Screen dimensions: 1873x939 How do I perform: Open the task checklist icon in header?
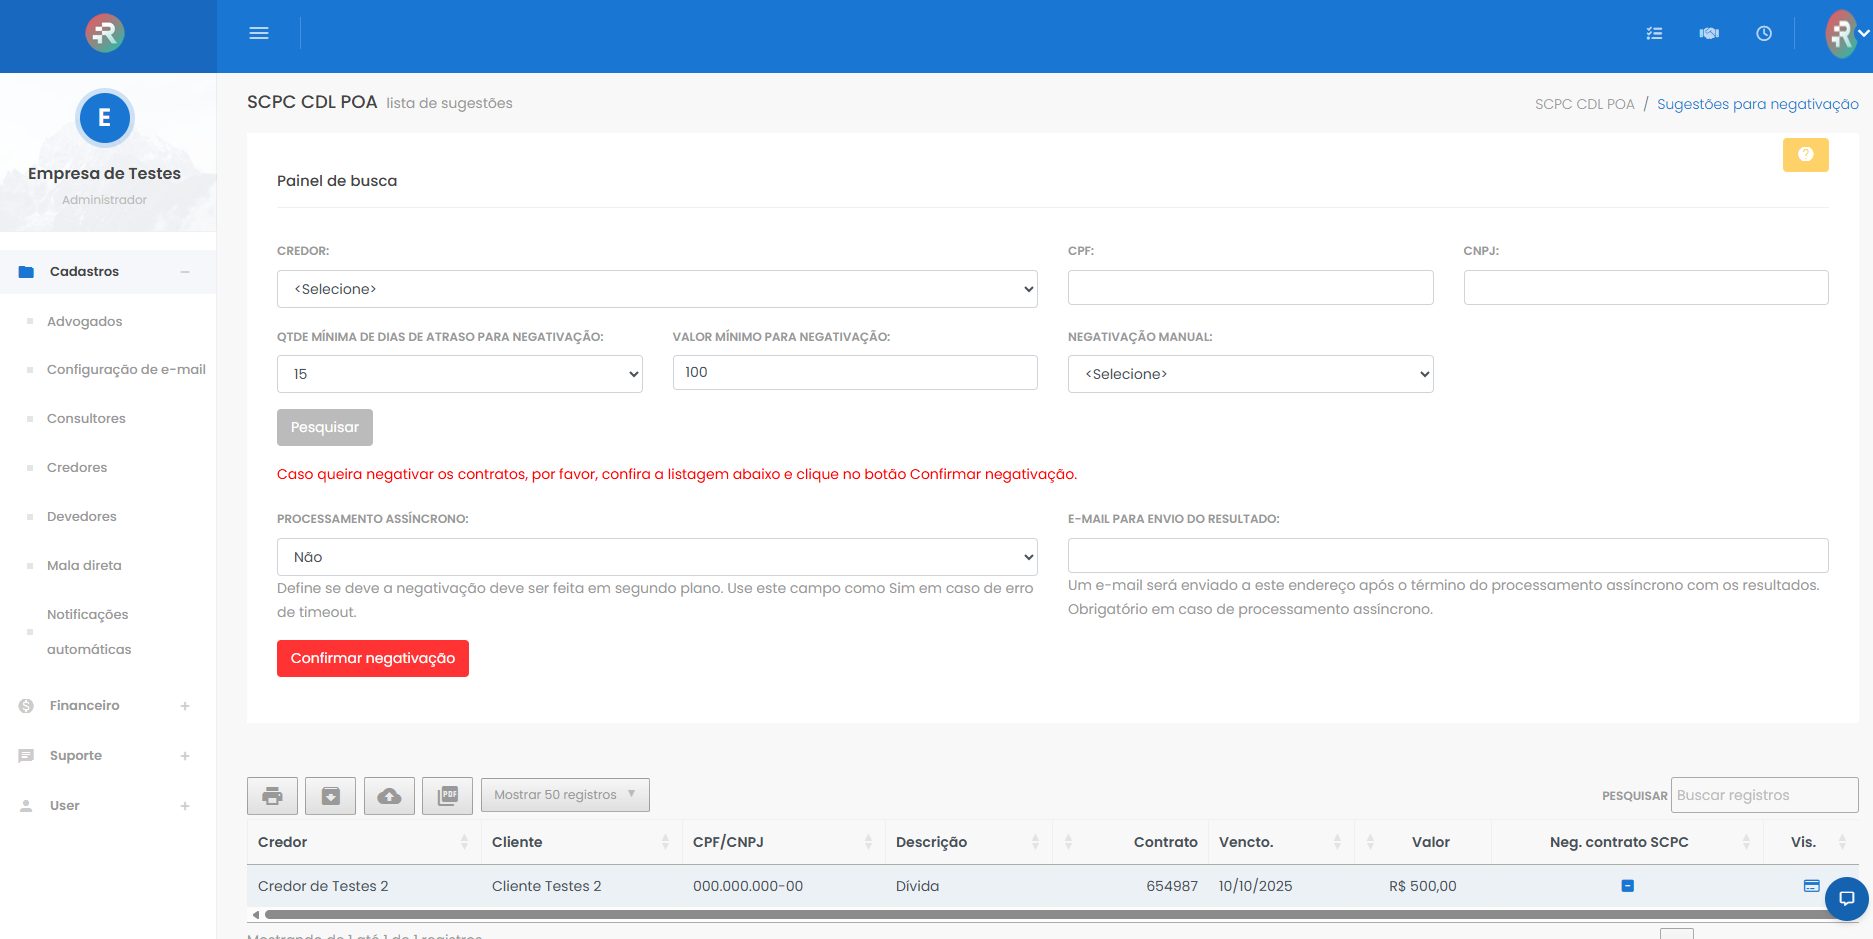[x=1654, y=33]
